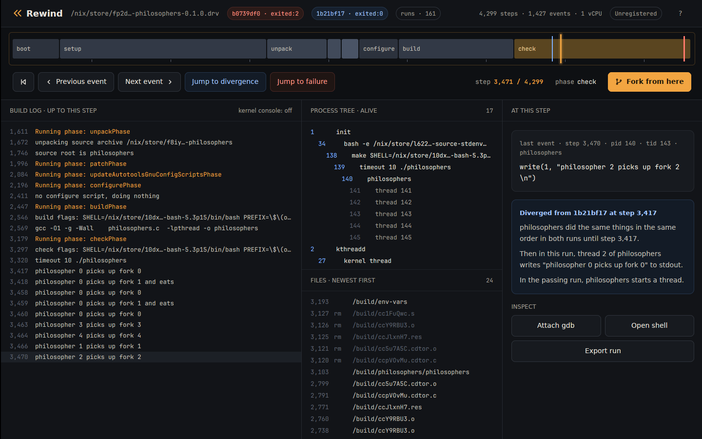Click Fork from here button
The width and height of the screenshot is (702, 439).
(649, 82)
